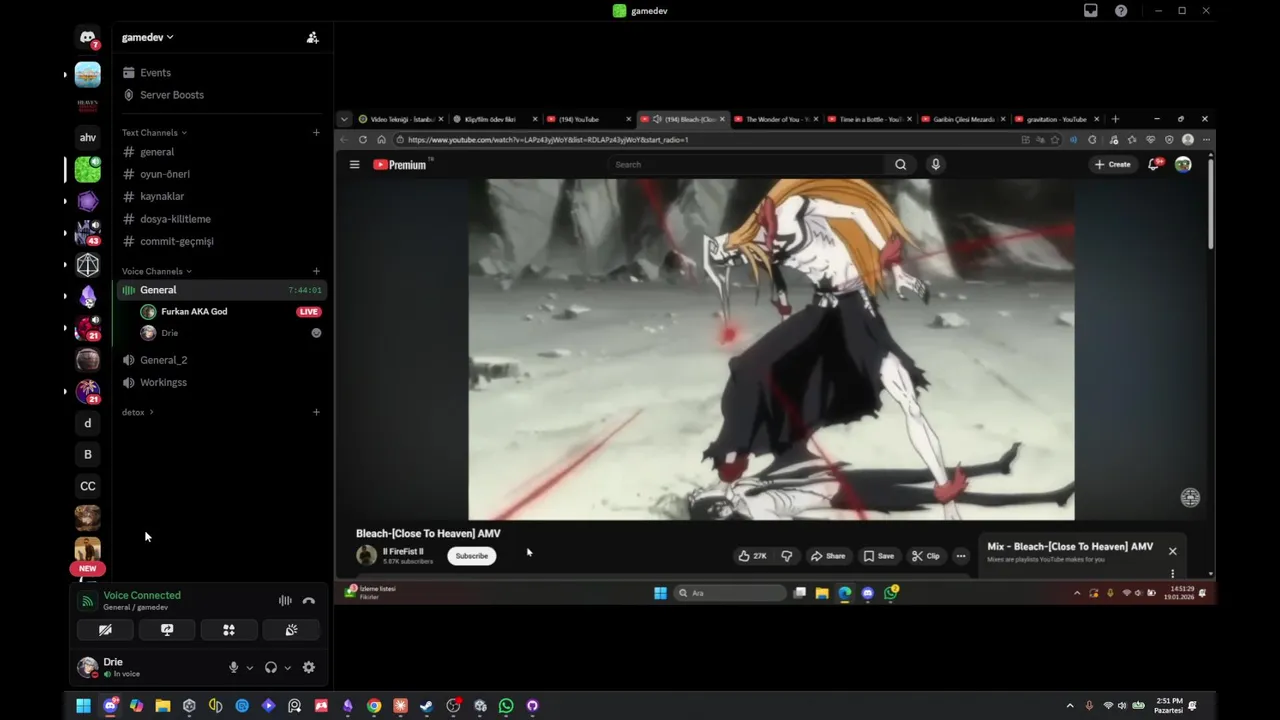Click Voice Connected status text

pyautogui.click(x=142, y=595)
